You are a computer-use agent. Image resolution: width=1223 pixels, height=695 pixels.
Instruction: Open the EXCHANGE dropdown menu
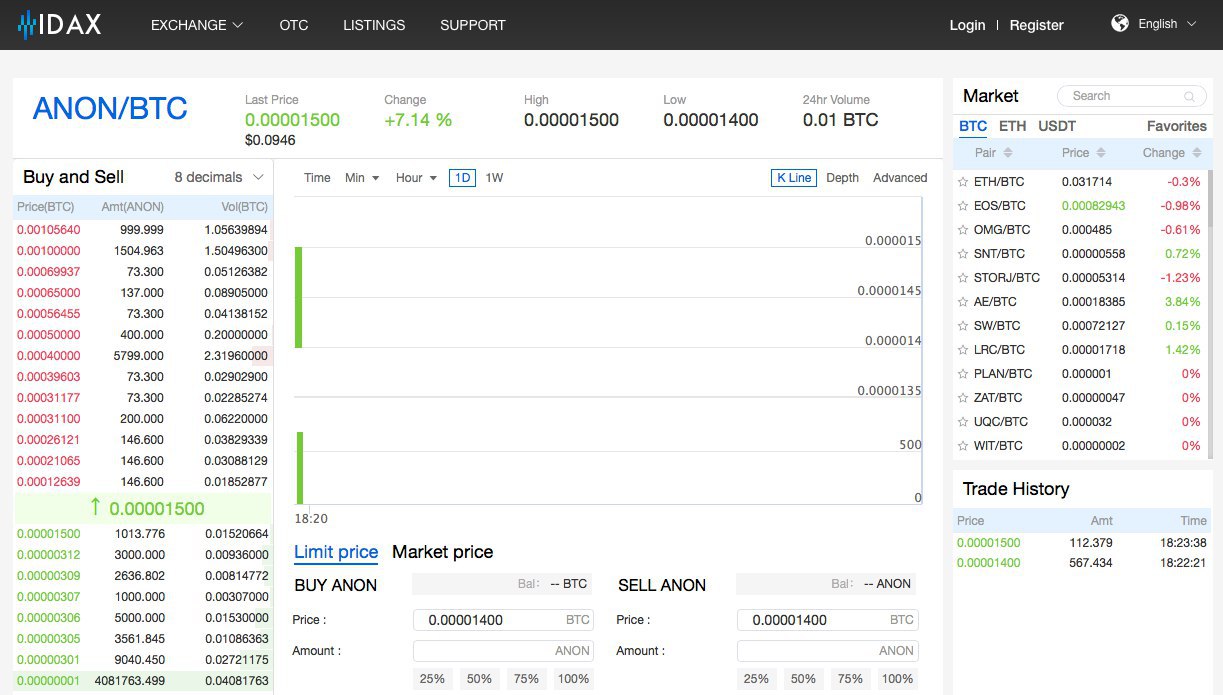tap(197, 25)
